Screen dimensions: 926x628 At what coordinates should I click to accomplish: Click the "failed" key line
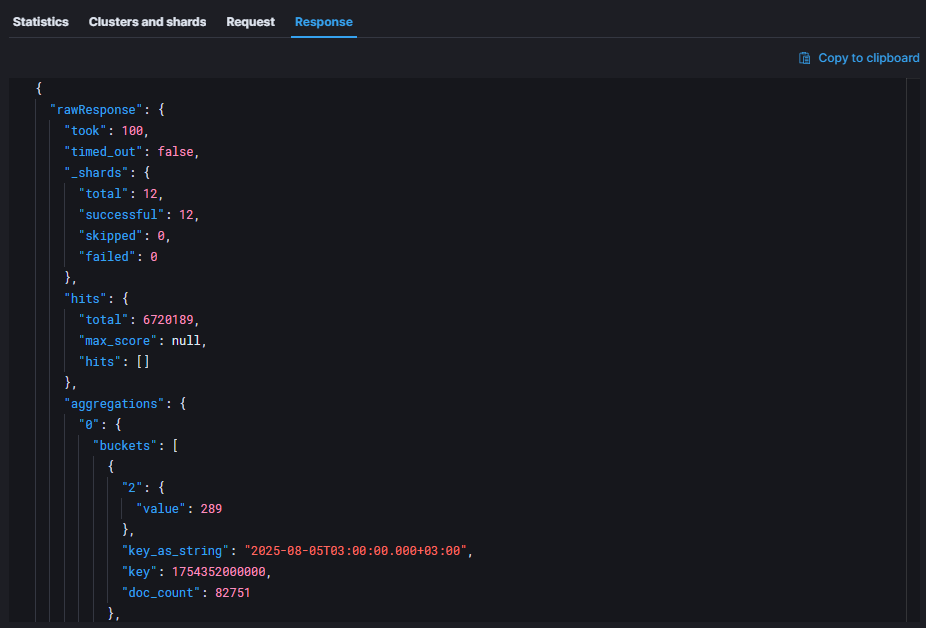pos(118,256)
